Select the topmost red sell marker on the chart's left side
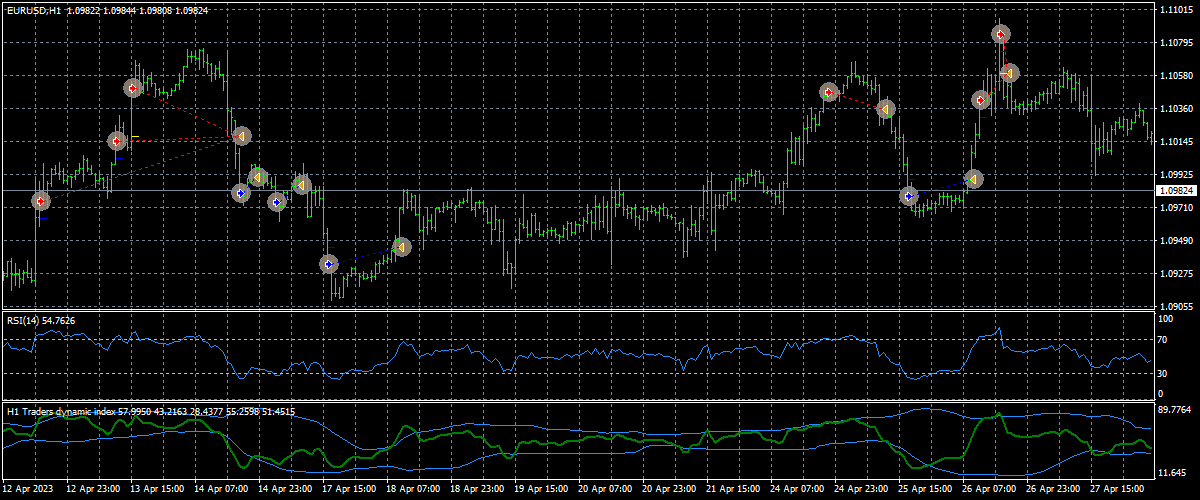Screen dimensions: 1200x500 tap(133, 88)
